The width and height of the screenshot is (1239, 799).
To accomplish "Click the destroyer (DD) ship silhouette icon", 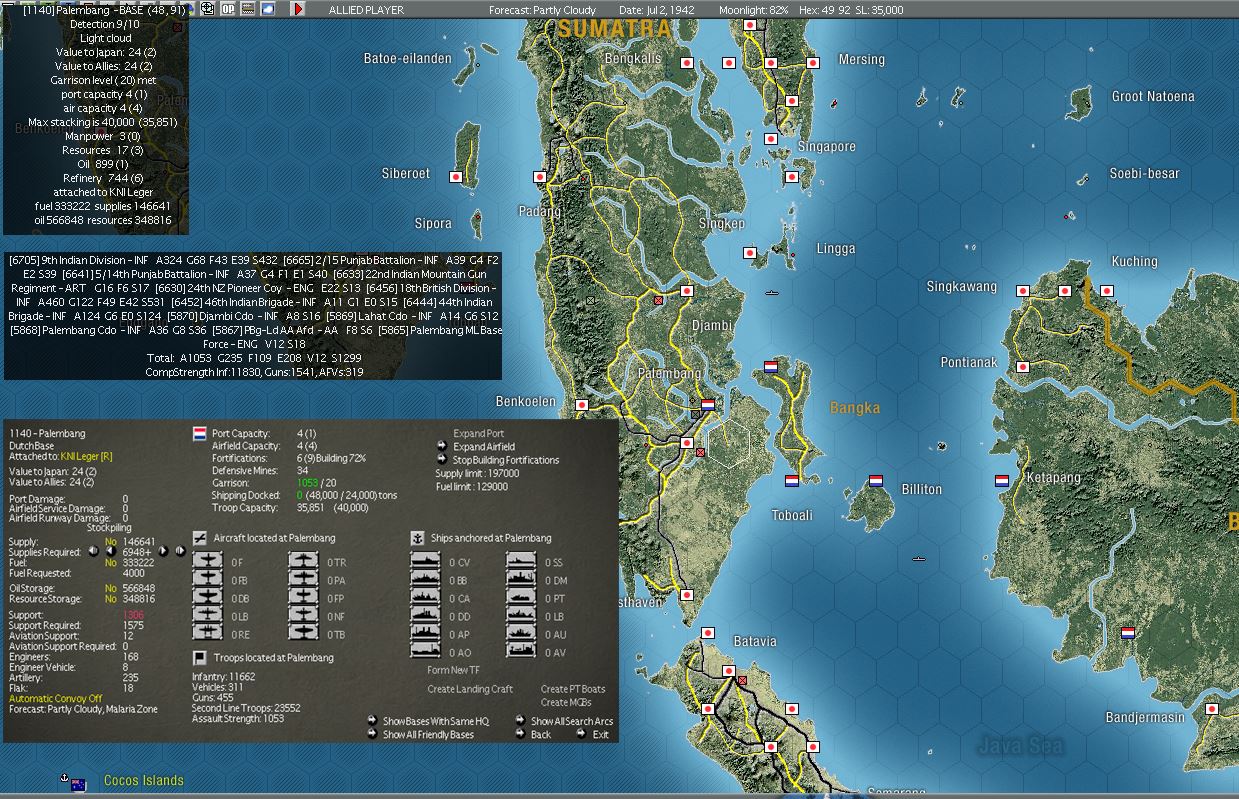I will [x=426, y=615].
